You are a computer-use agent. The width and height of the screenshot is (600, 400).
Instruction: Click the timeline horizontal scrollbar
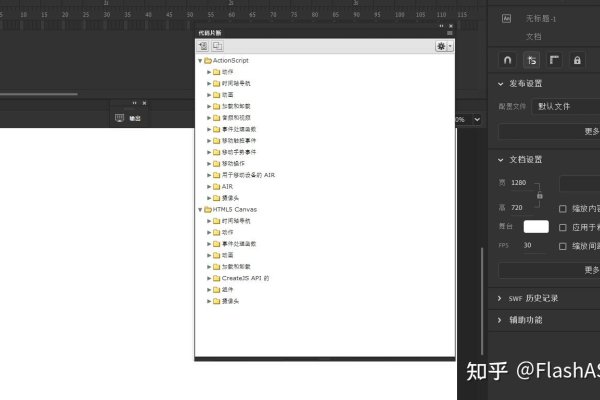click(39, 94)
